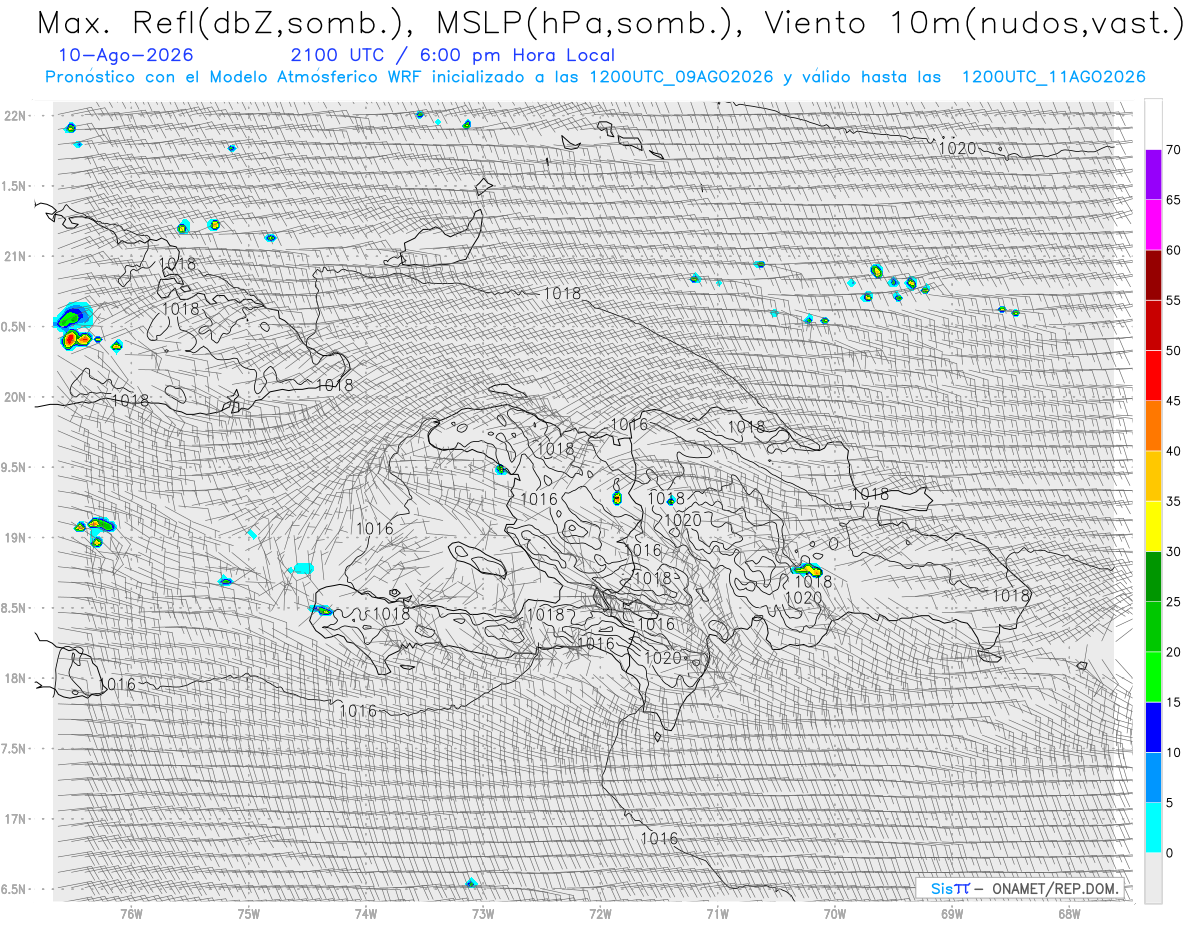Click the '60' color bar value label
This screenshot has height=927, width=1200.
pos(1173,250)
